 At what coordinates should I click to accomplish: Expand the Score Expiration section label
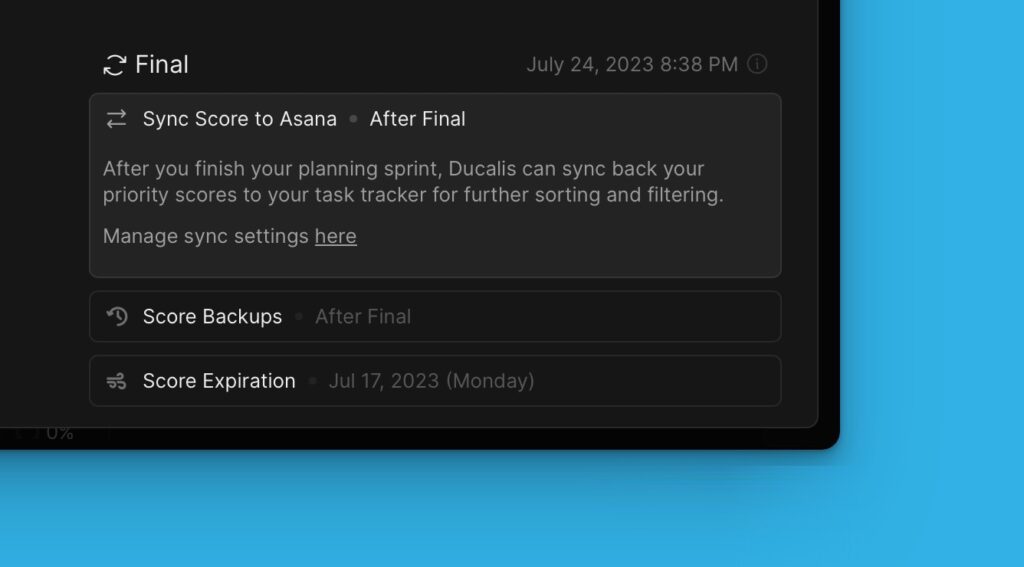pos(219,381)
